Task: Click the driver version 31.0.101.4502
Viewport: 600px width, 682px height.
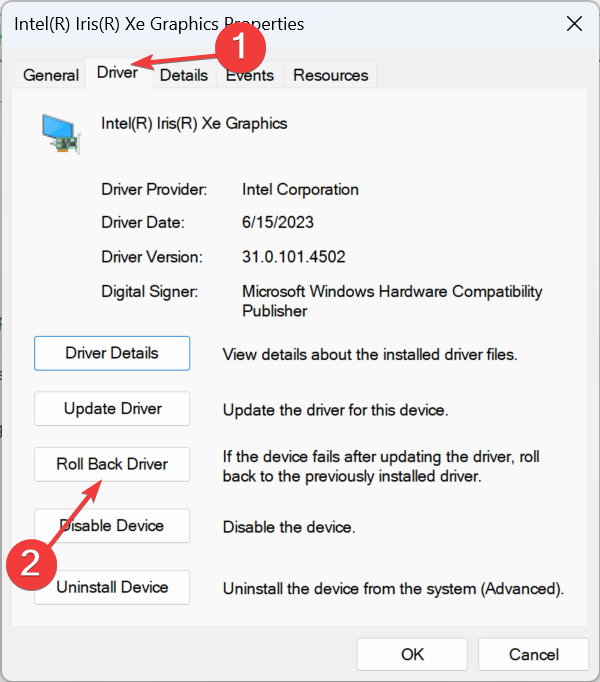Action: coord(293,257)
